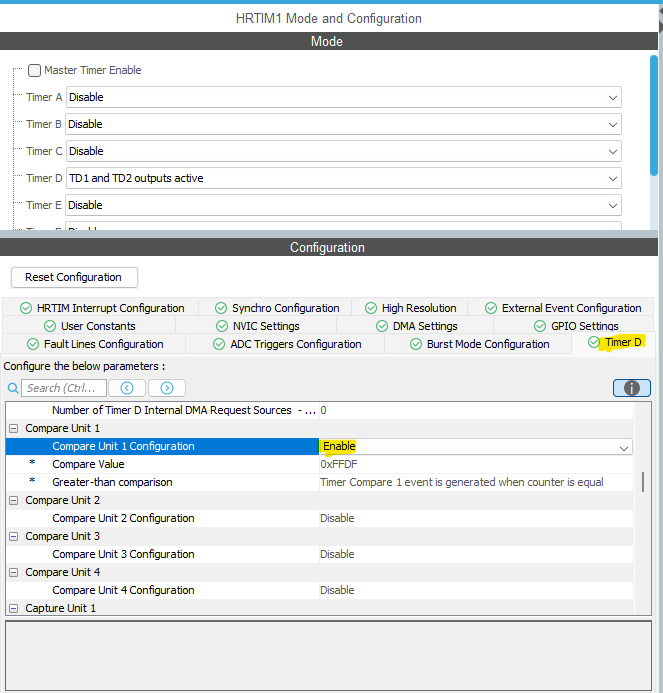Viewport: 663px width, 693px height.
Task: Open External Event Configuration tab
Action: tap(562, 308)
